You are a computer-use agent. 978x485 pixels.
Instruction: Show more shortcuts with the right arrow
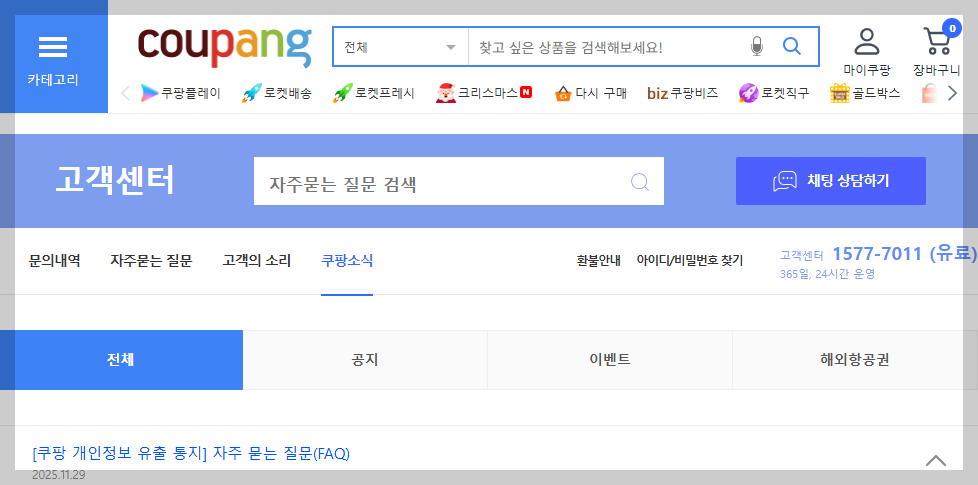(952, 94)
